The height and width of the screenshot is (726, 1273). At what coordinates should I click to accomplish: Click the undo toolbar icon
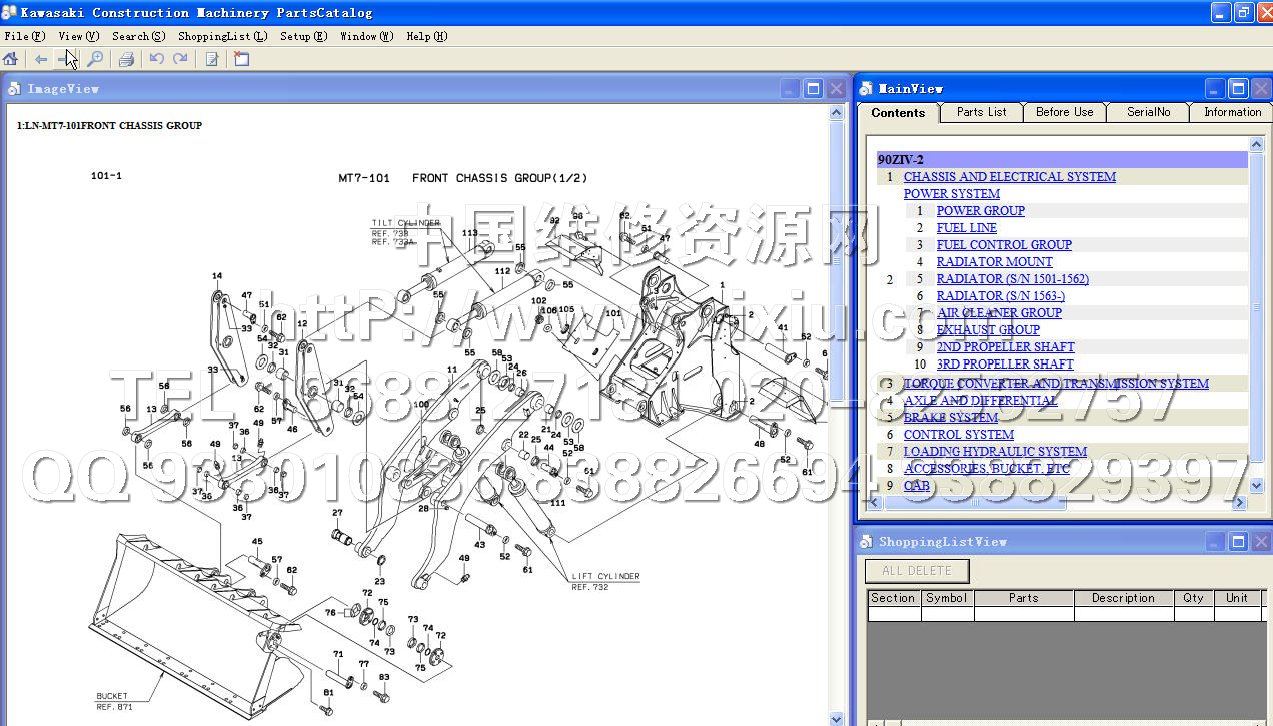(156, 59)
